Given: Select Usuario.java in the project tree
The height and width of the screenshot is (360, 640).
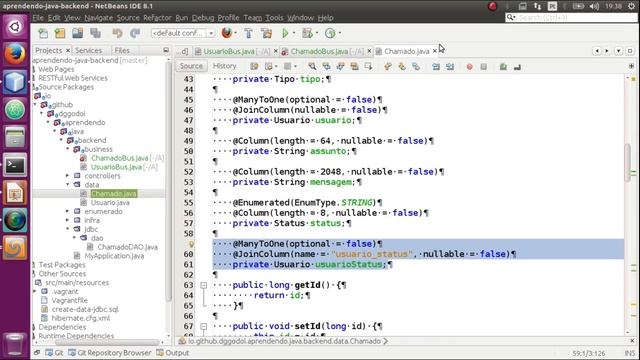Looking at the screenshot, I should click(x=110, y=202).
